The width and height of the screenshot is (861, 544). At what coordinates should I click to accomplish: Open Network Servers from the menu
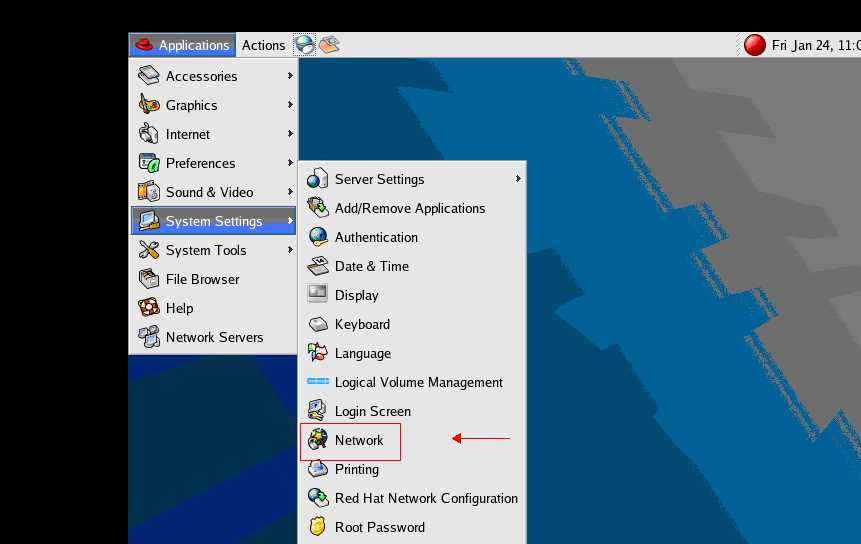[x=214, y=337]
